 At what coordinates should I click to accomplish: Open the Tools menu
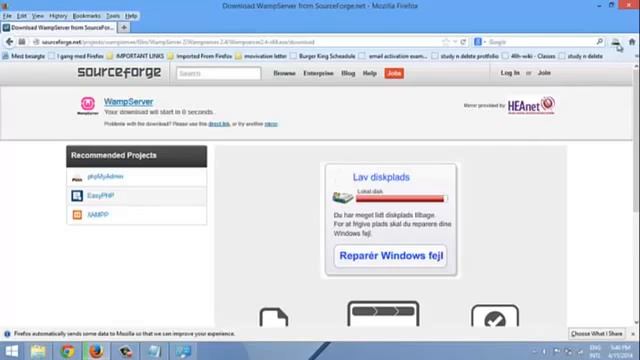(113, 16)
